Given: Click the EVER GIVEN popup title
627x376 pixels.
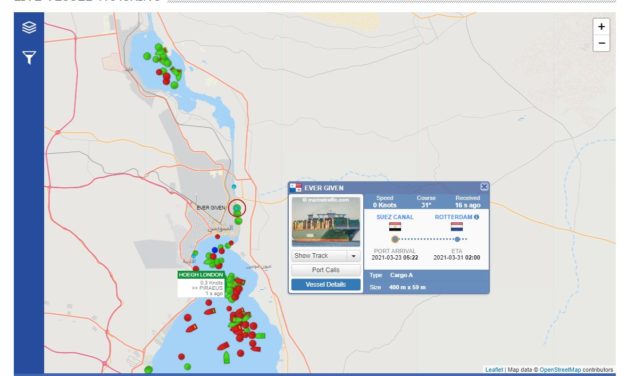Looking at the screenshot, I should [324, 188].
